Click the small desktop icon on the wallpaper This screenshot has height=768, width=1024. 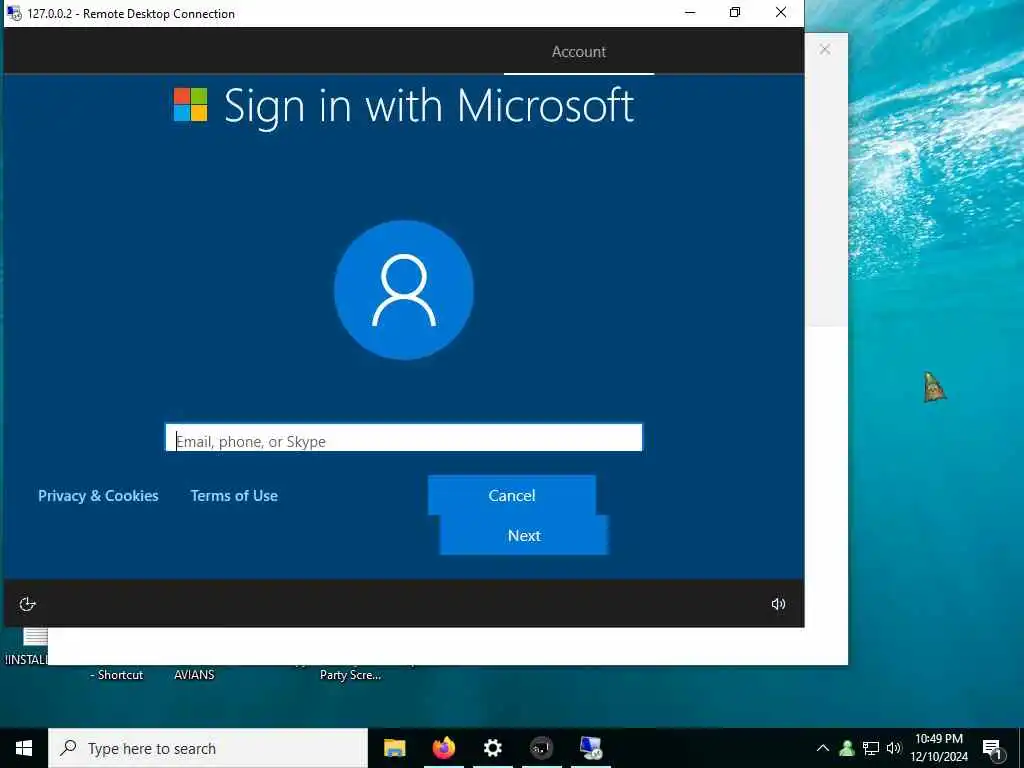(x=935, y=387)
